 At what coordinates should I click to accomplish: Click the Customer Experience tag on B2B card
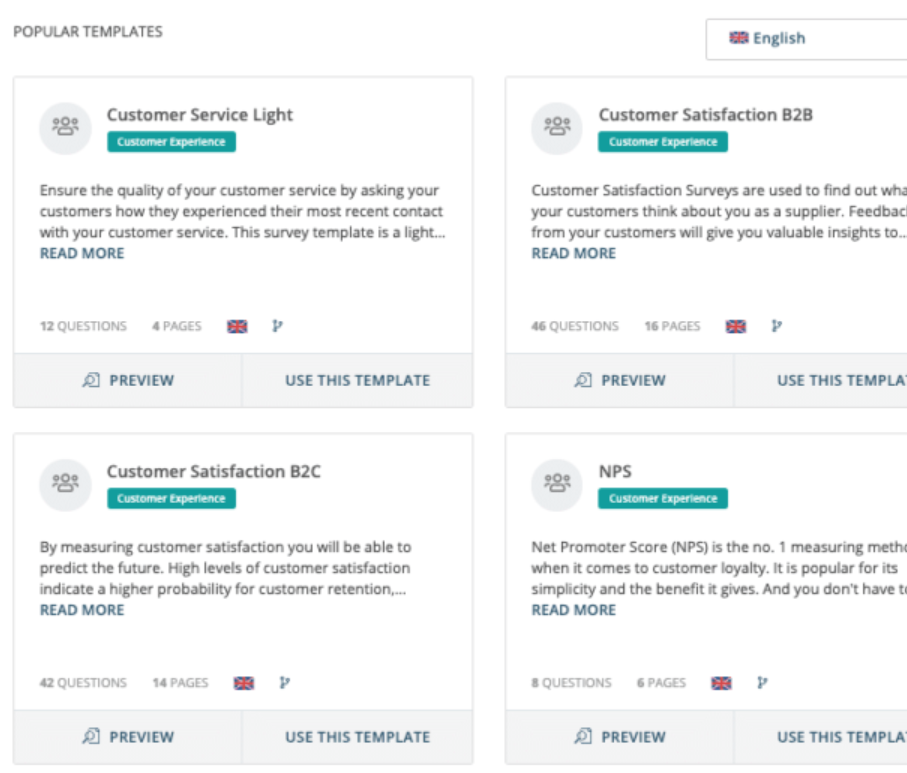[662, 141]
